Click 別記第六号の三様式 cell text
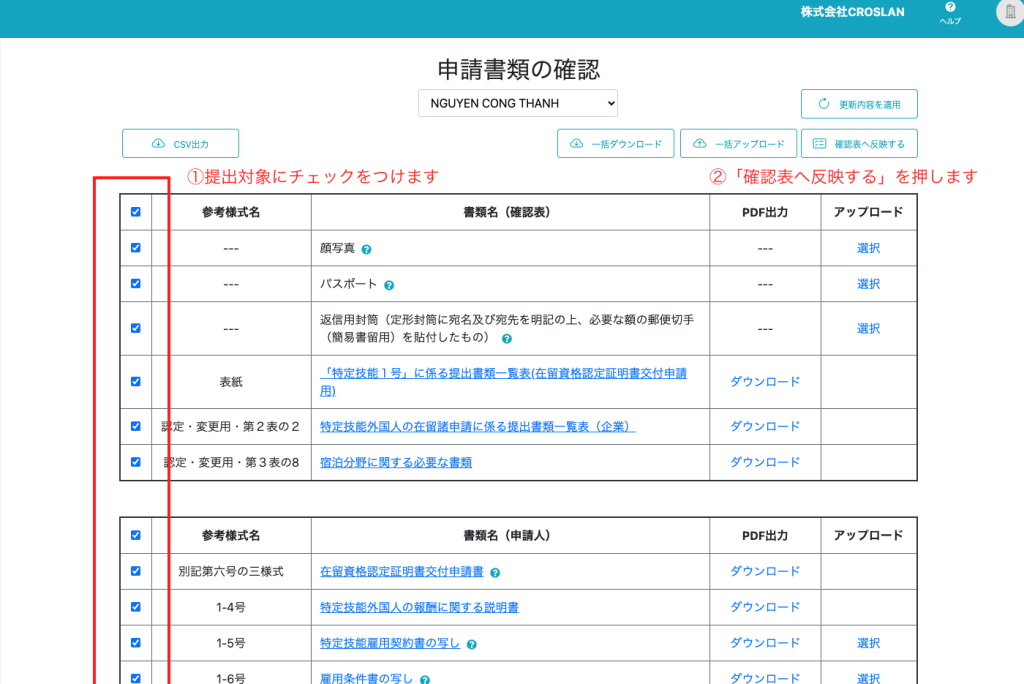This screenshot has width=1024, height=684. click(x=231, y=572)
